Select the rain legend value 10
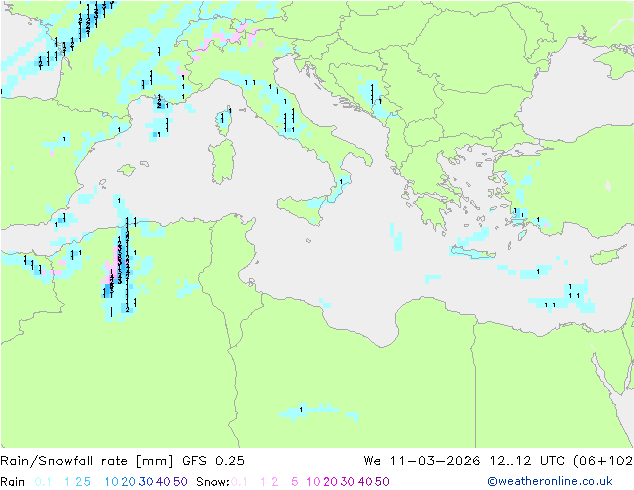 coord(112,482)
